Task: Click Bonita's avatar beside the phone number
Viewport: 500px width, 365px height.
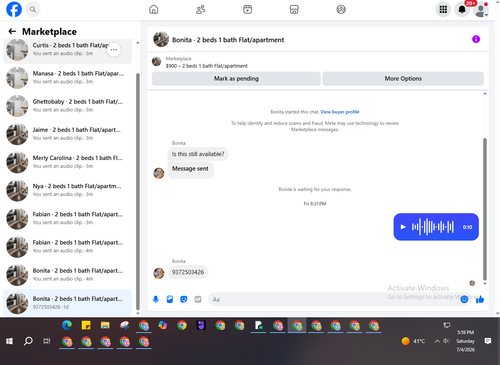Action: [x=159, y=273]
